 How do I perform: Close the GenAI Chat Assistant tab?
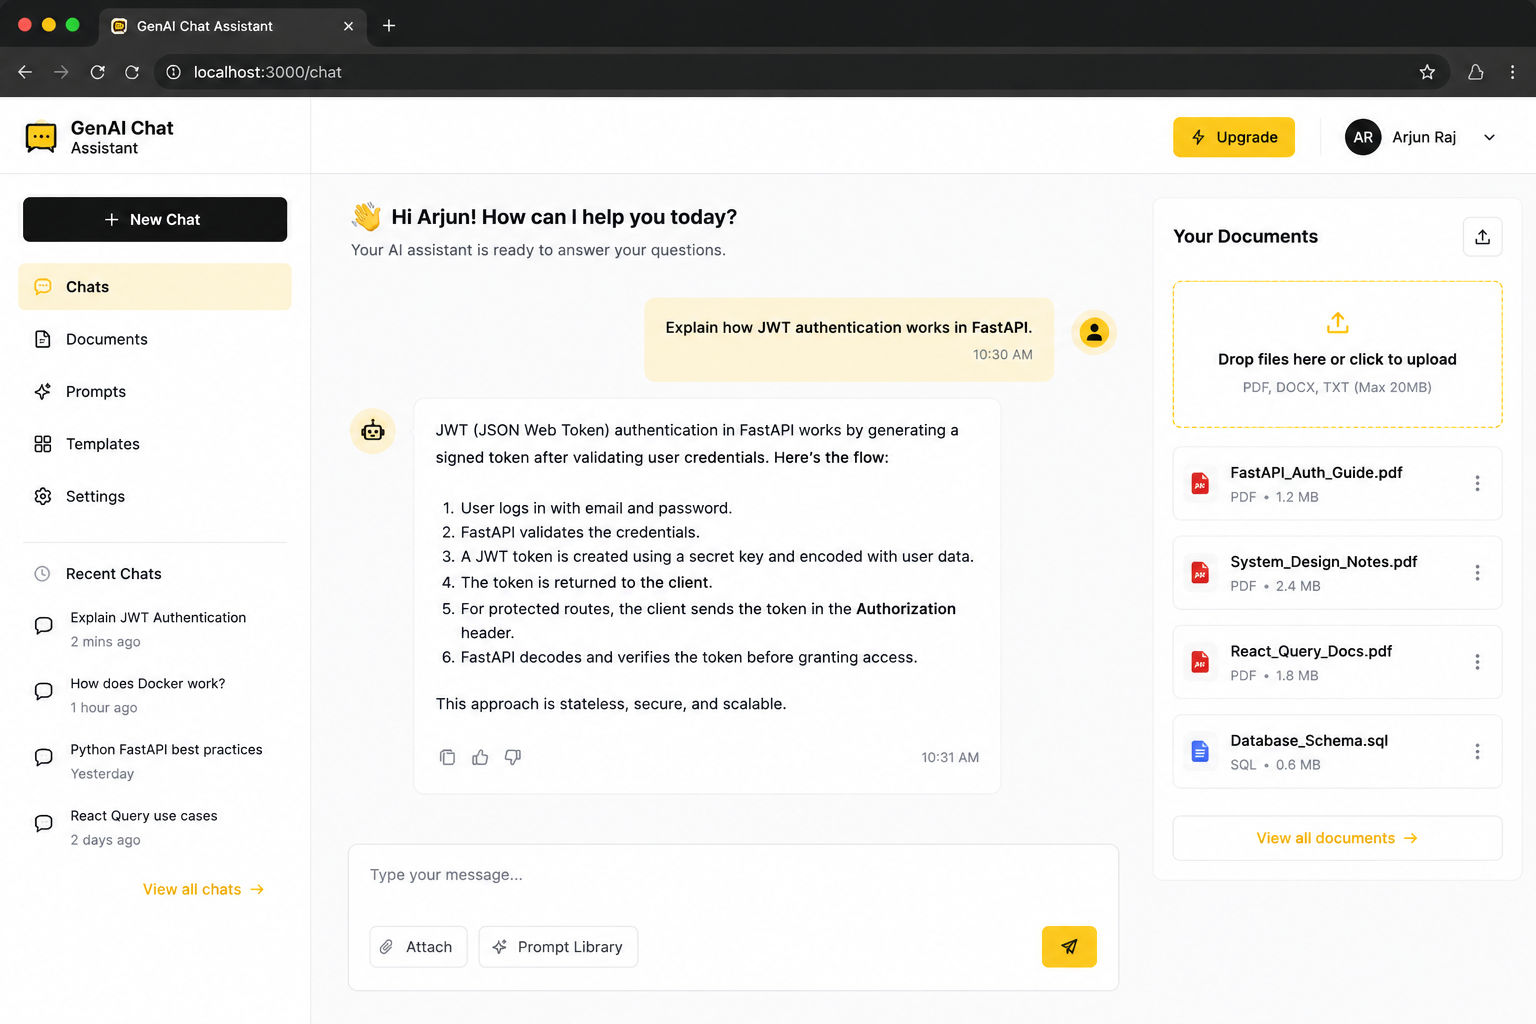348,26
